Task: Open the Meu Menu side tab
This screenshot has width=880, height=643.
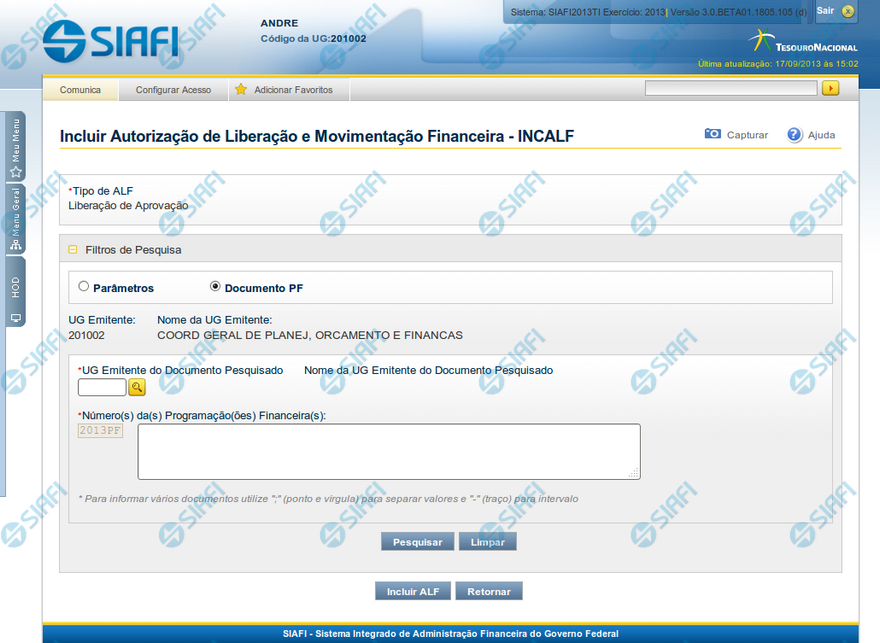Action: tap(16, 146)
